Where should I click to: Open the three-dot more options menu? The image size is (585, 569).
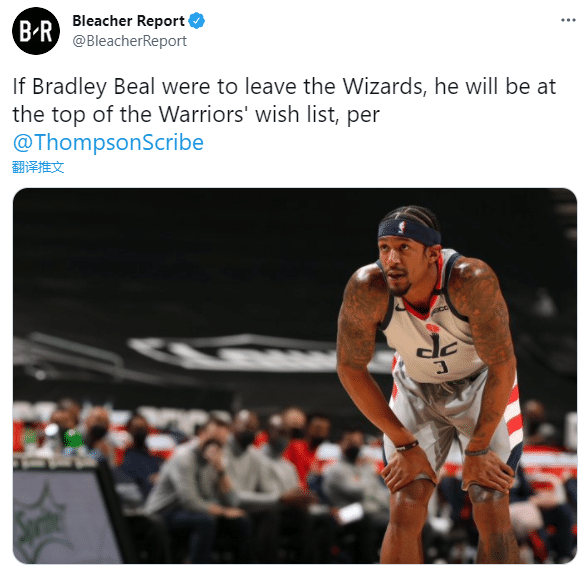point(568,20)
